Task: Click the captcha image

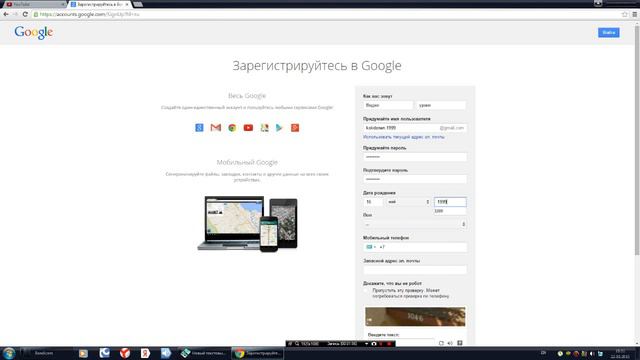Action: [x=415, y=317]
